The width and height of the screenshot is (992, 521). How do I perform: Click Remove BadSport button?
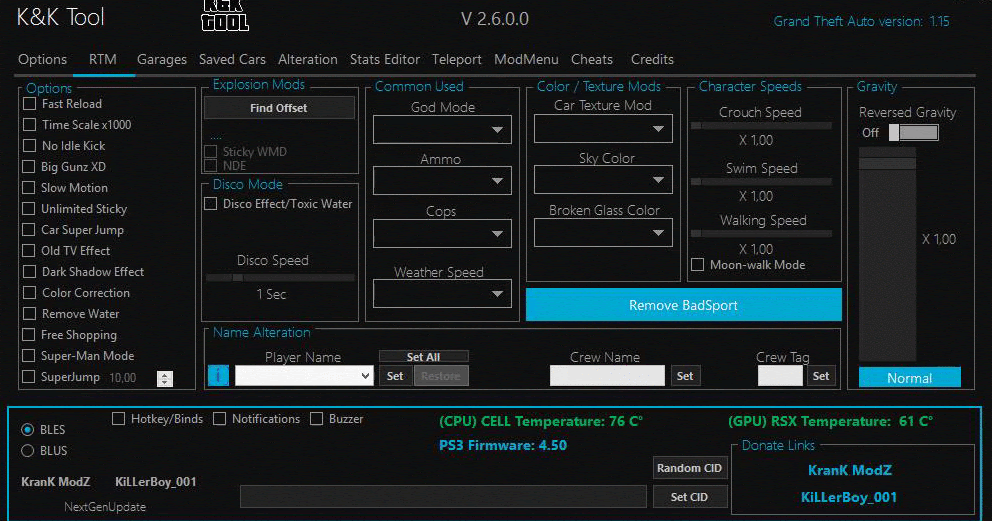[683, 305]
